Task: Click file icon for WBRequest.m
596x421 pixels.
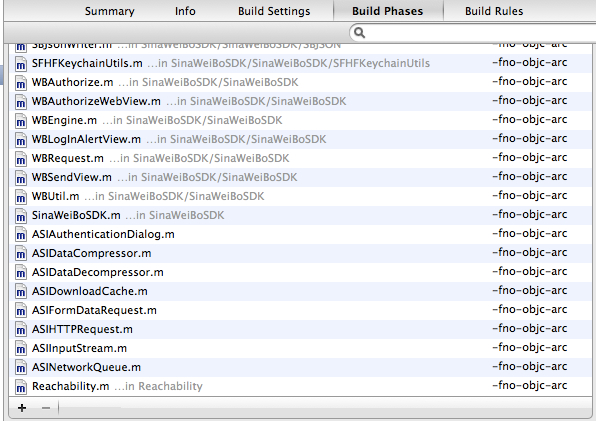Action: pos(21,159)
